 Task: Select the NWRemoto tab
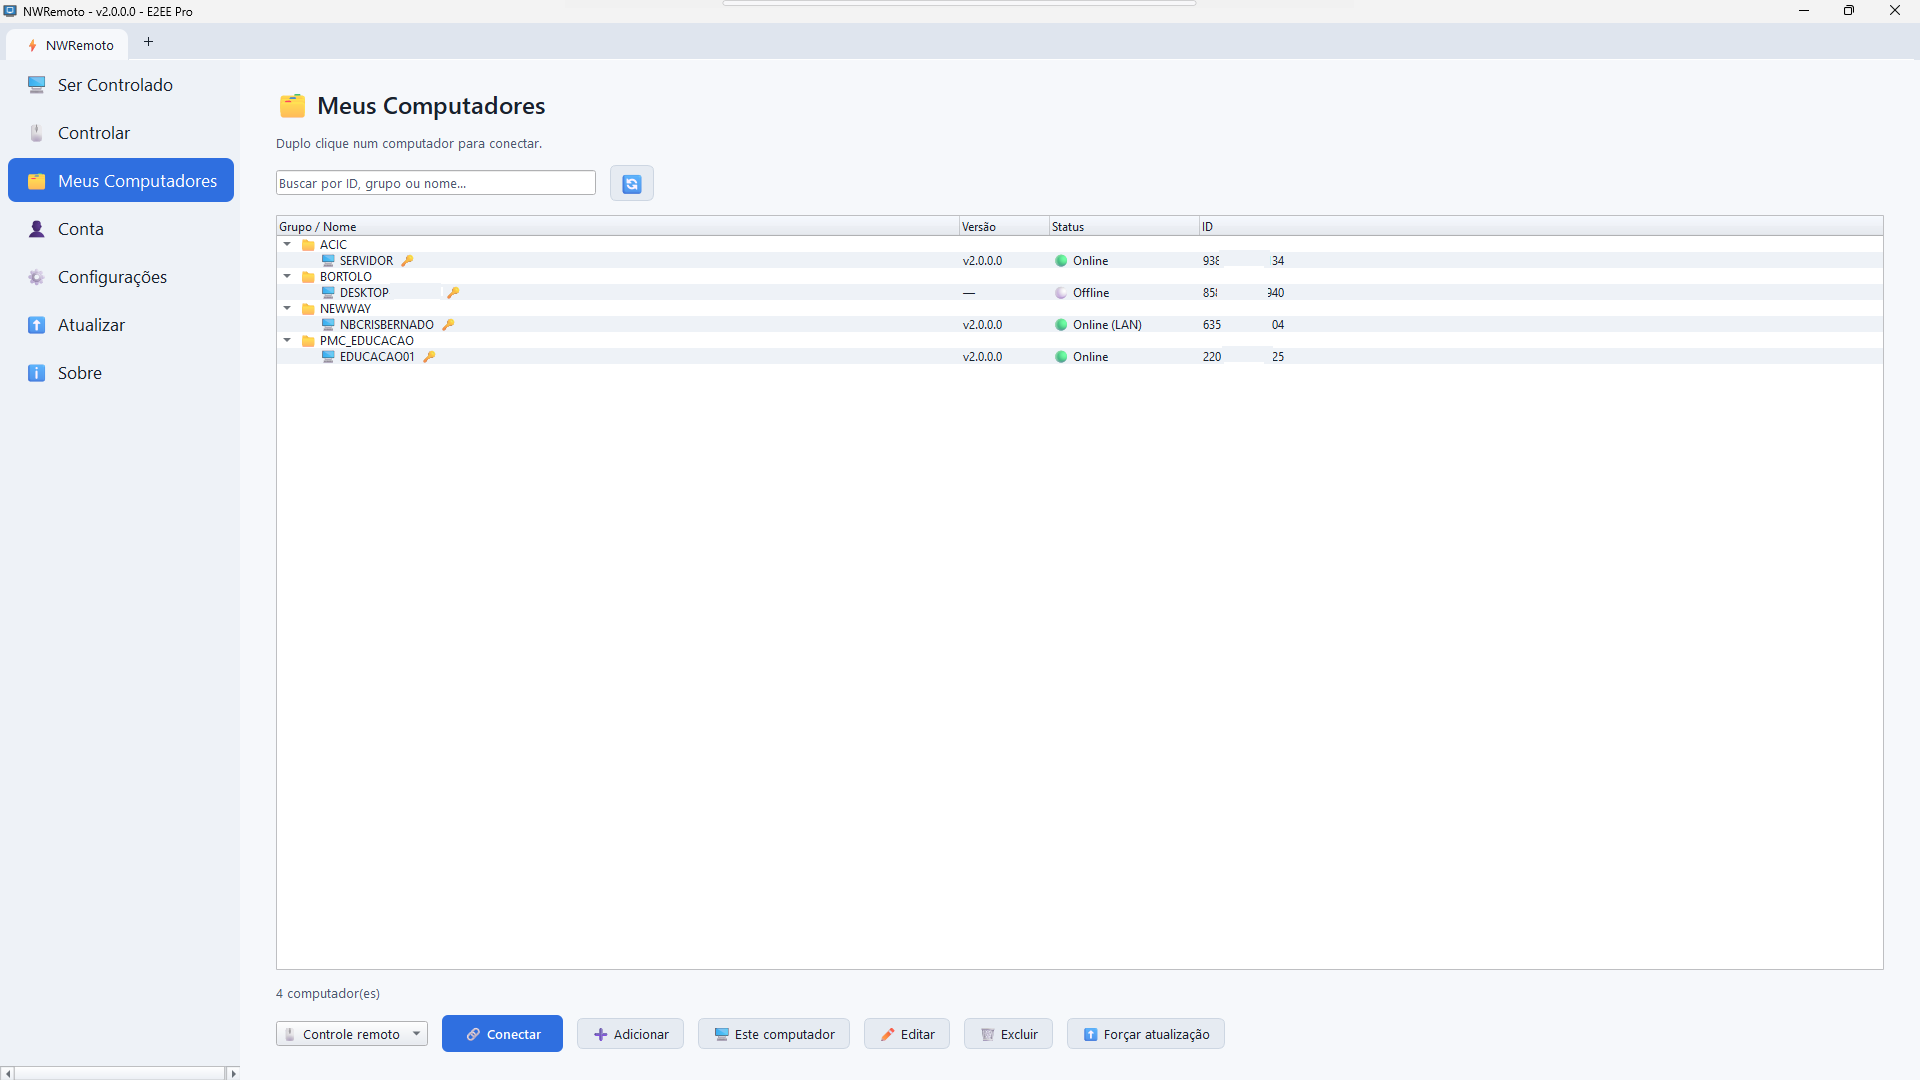68,45
